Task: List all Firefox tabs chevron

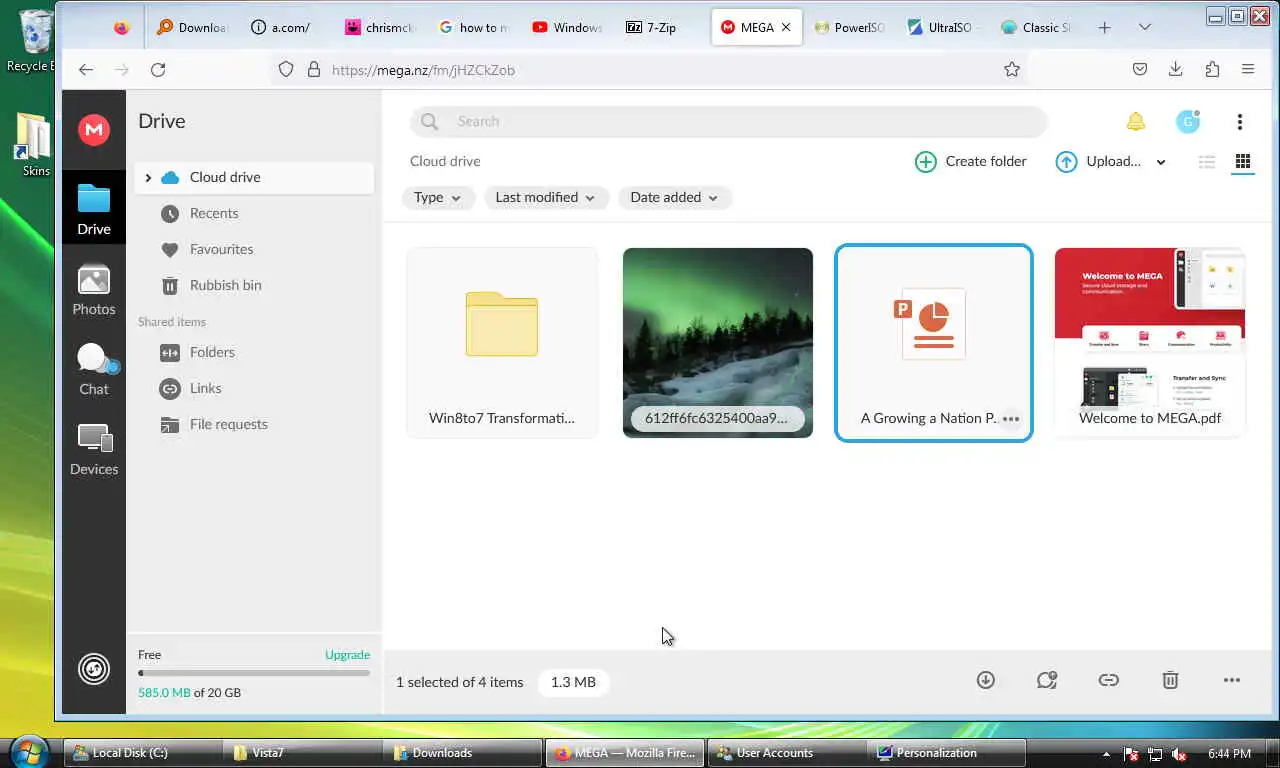Action: pyautogui.click(x=1145, y=27)
